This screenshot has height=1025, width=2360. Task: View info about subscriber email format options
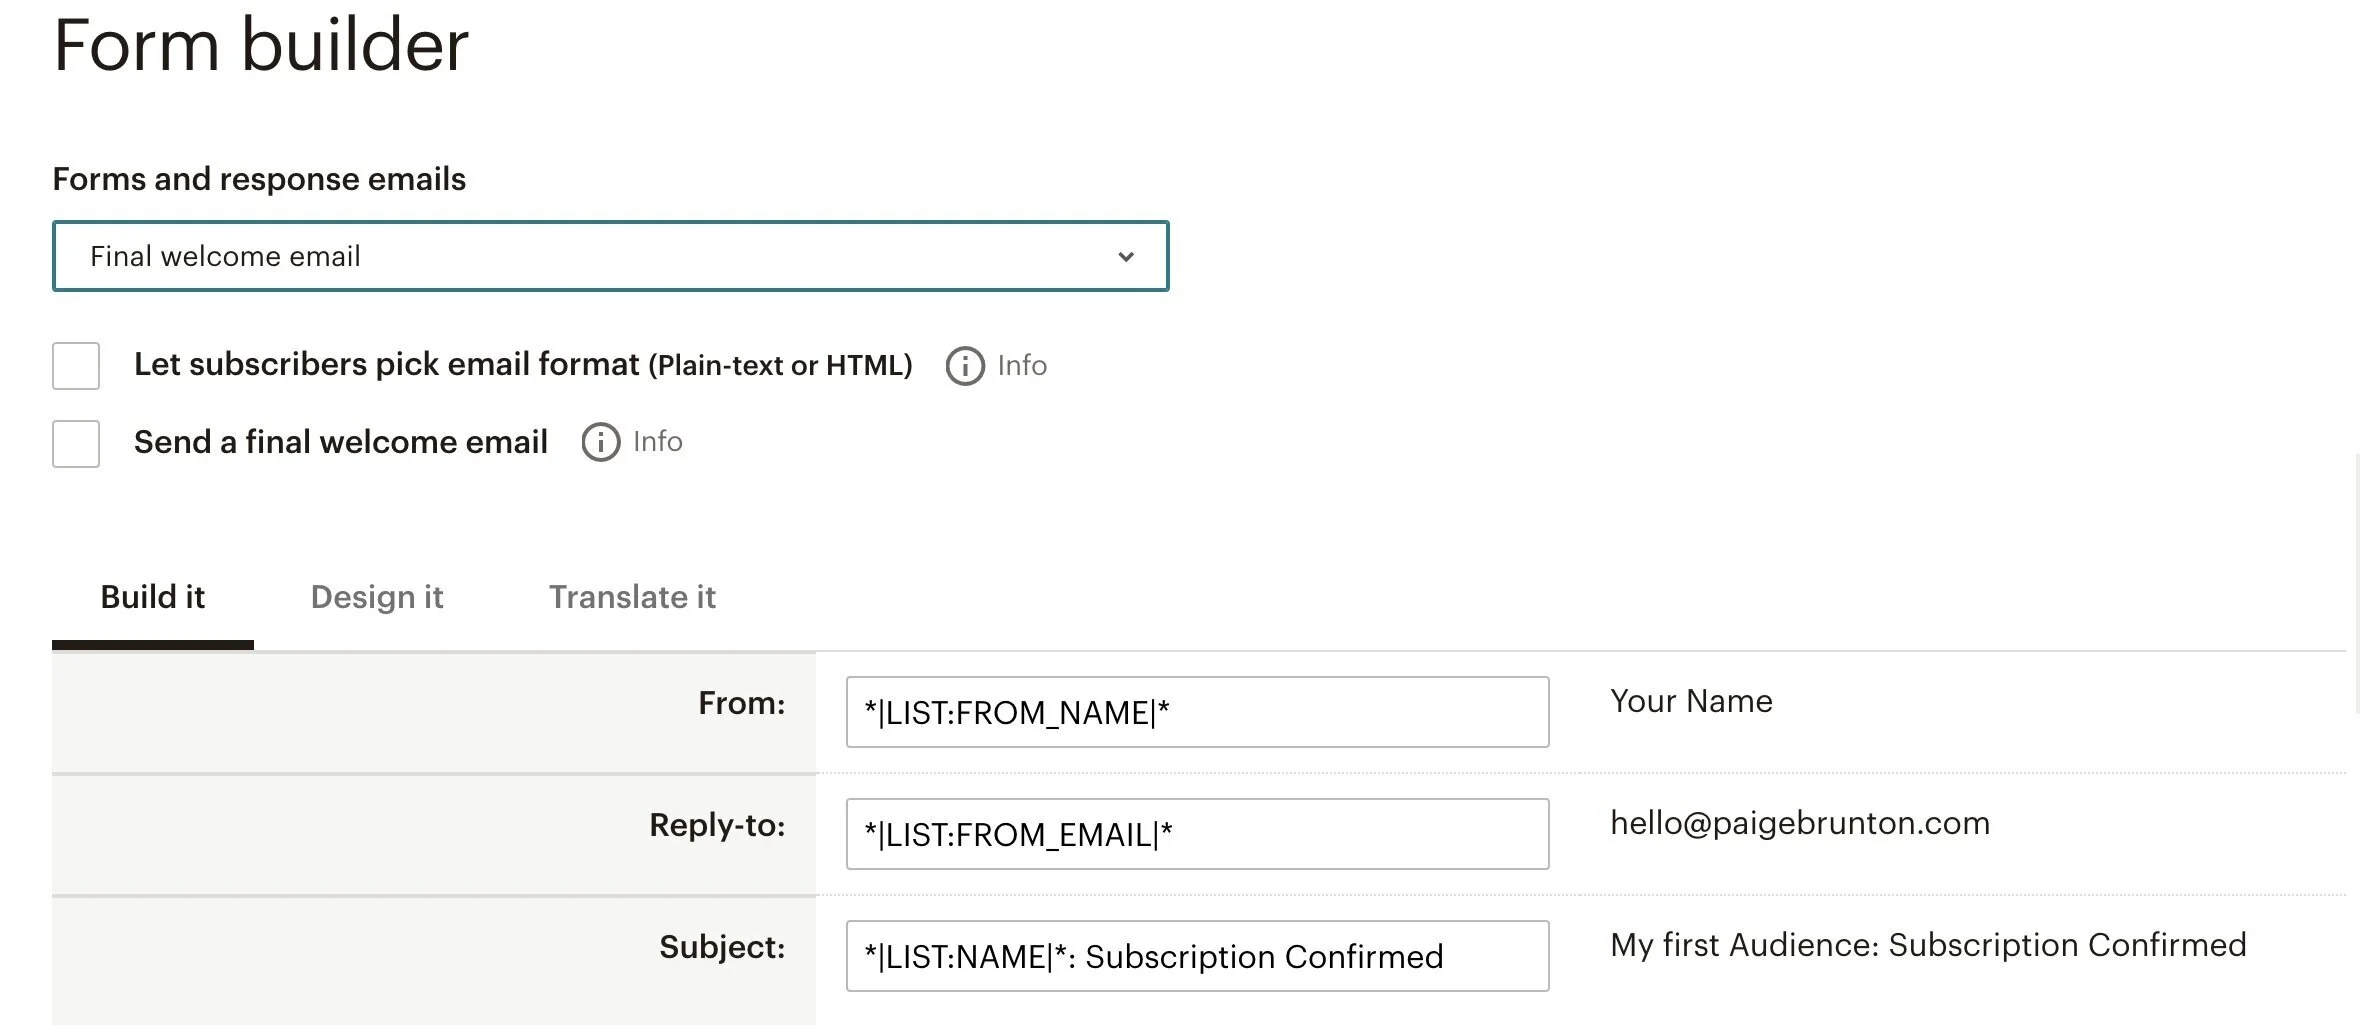[963, 366]
